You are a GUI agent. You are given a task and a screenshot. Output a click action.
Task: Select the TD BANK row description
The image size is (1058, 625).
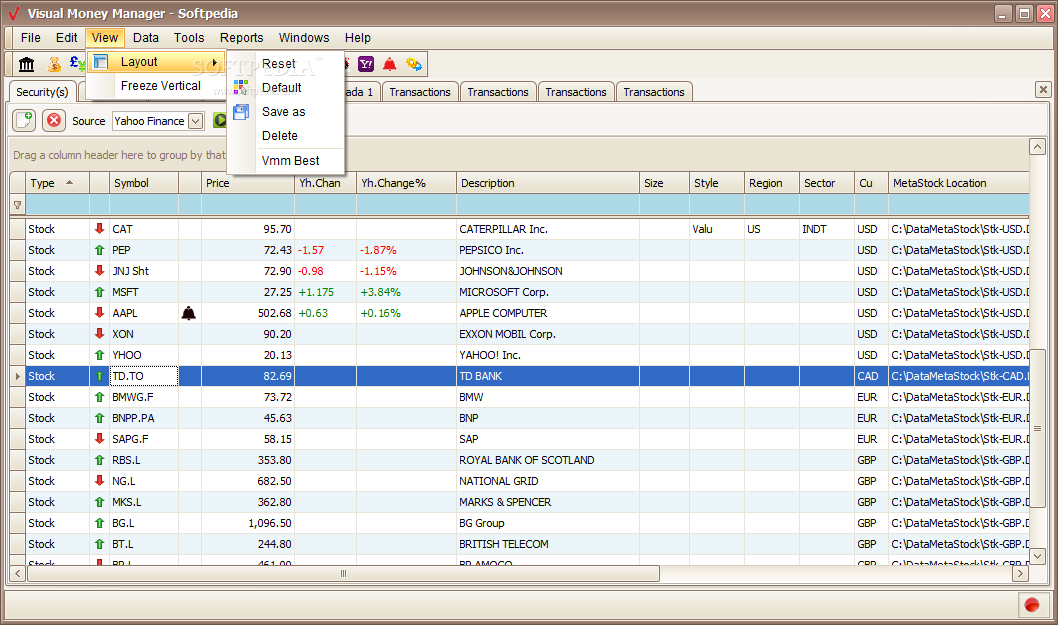[547, 376]
